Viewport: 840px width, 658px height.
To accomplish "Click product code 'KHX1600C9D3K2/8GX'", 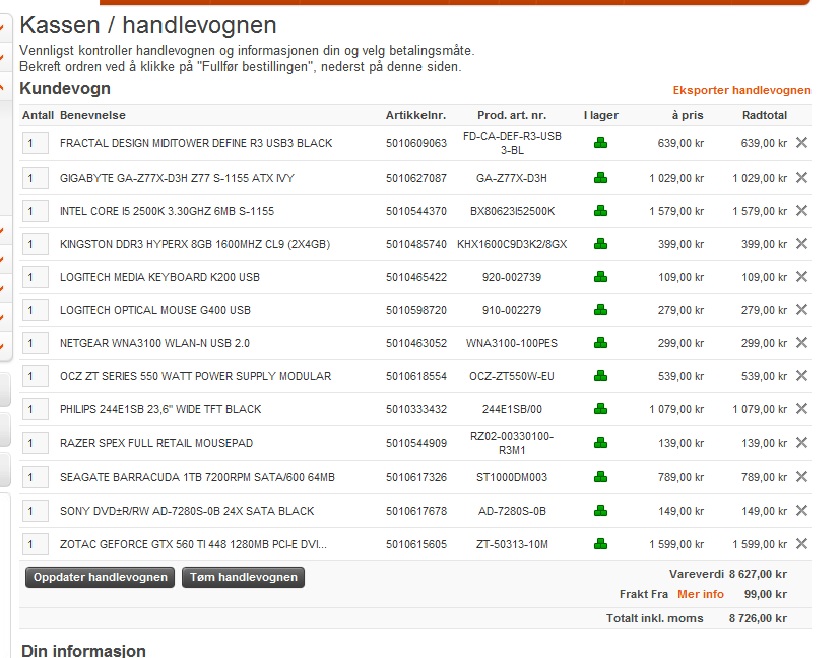I will (x=512, y=244).
